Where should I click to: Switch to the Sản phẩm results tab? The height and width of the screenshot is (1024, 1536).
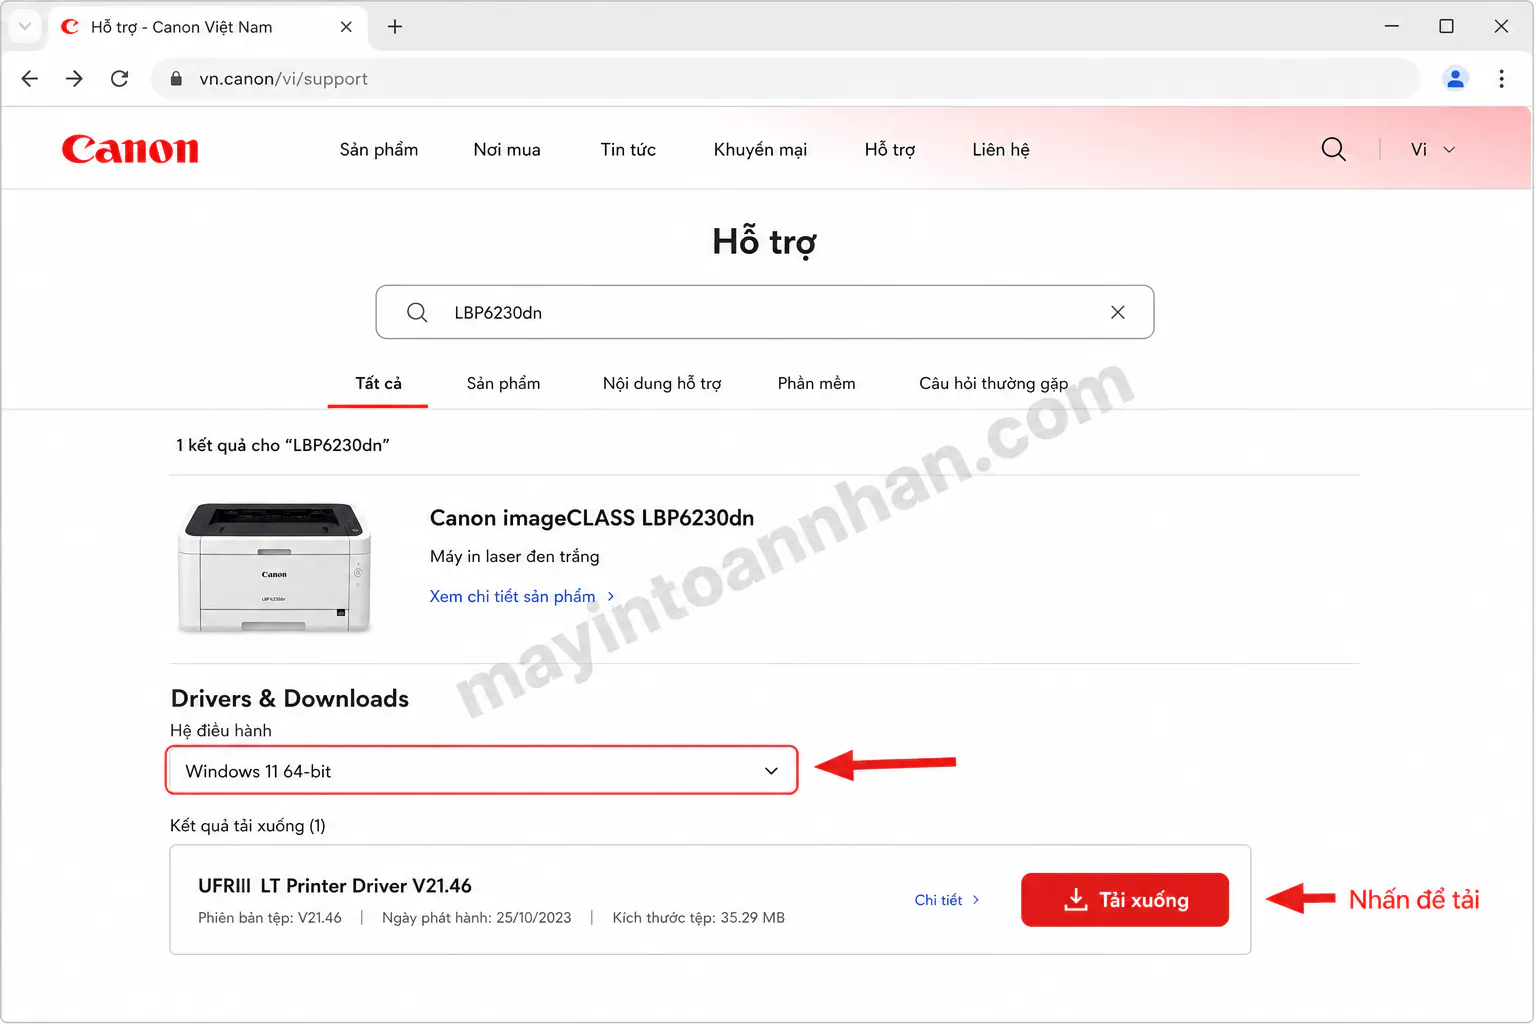(503, 383)
